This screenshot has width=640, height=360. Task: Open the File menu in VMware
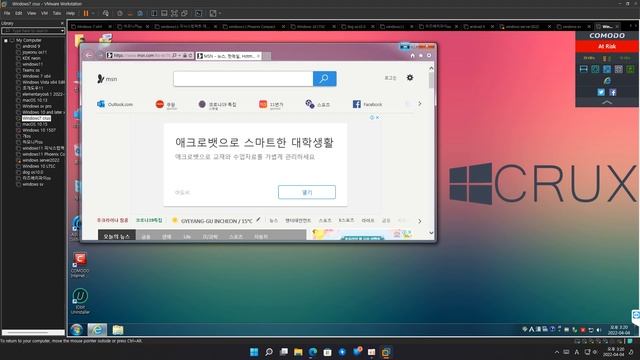pyautogui.click(x=7, y=13)
